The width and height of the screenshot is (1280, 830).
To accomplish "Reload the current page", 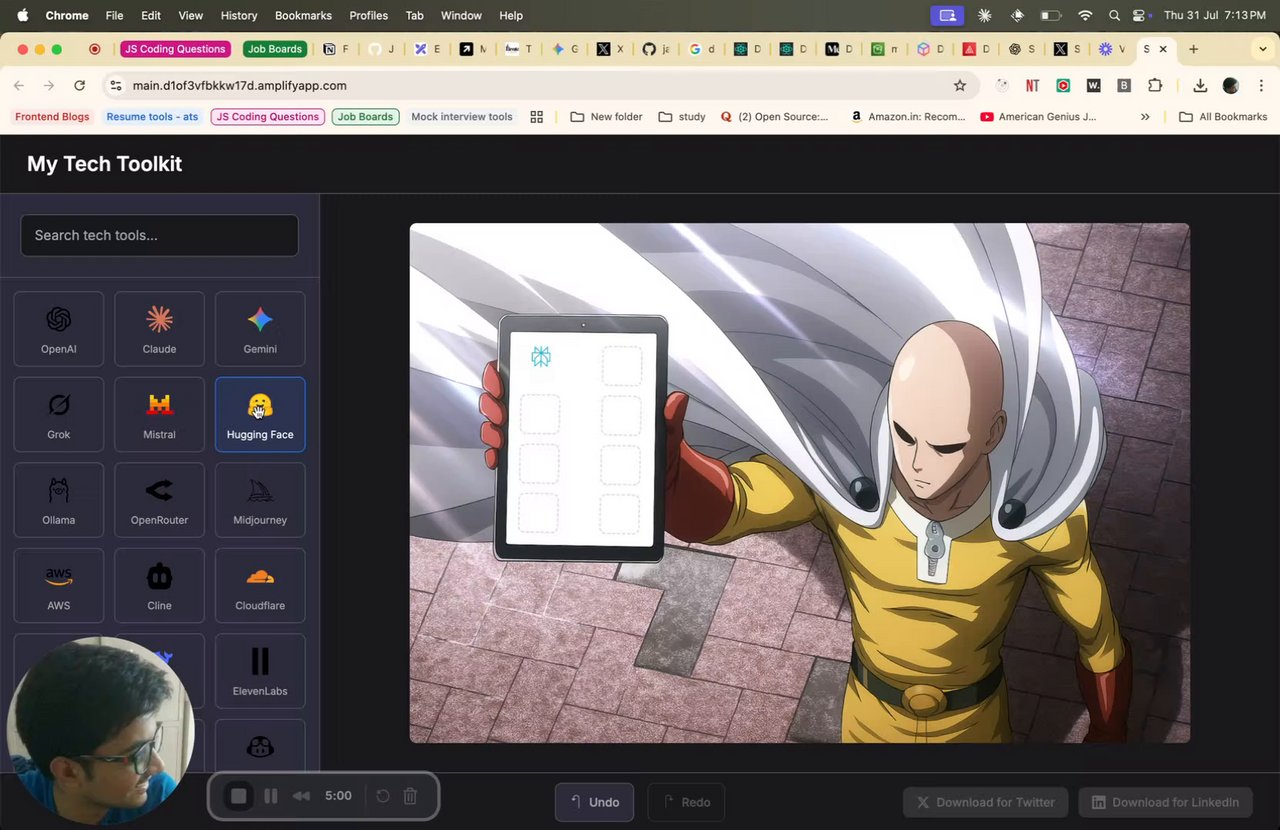I will tap(80, 86).
